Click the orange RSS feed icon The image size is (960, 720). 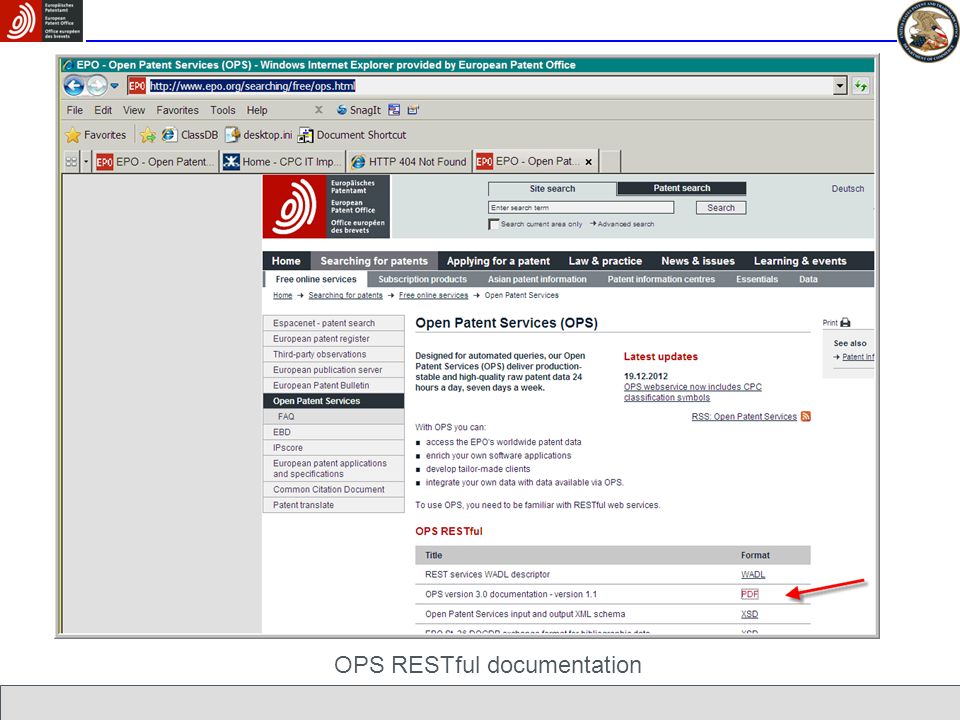(x=806, y=416)
